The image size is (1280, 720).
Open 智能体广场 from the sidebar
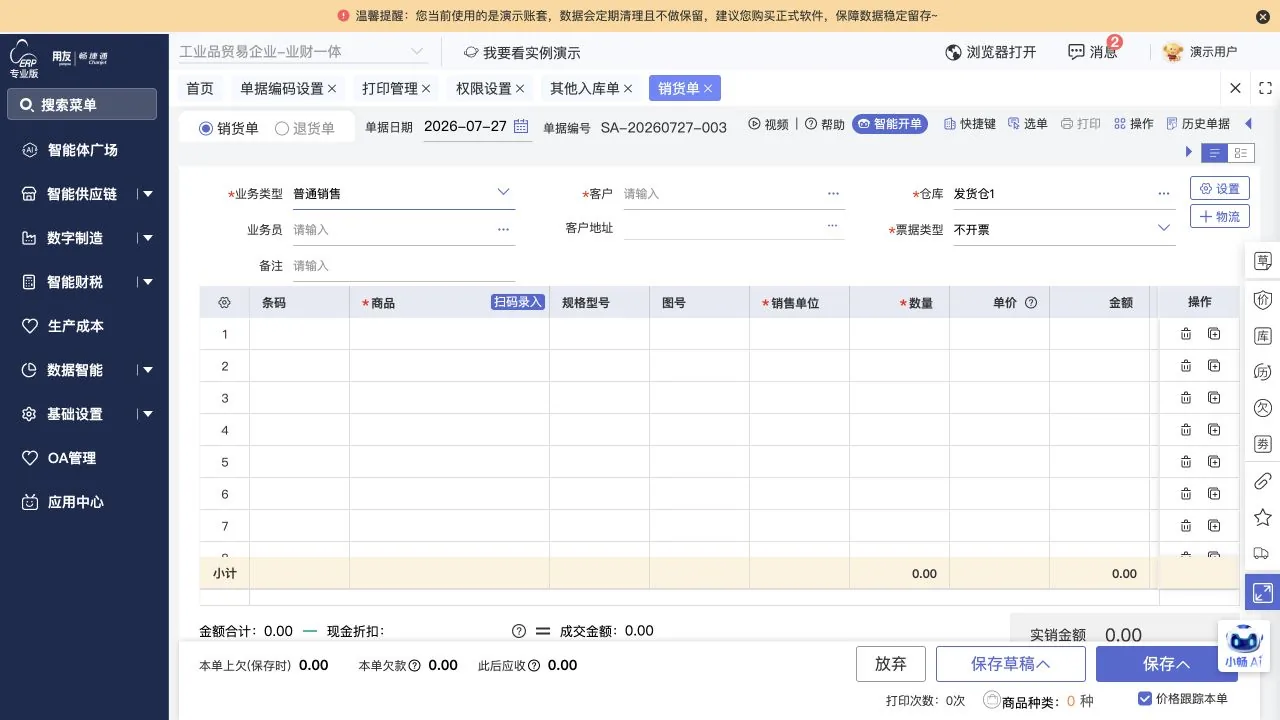pyautogui.click(x=84, y=150)
